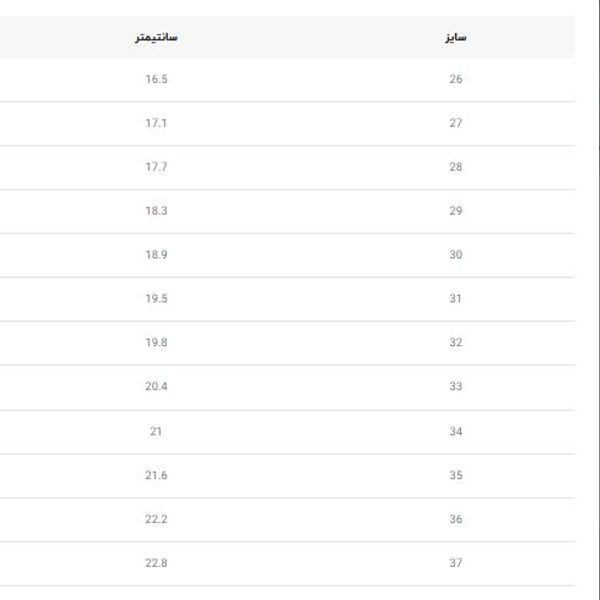Click the 20.4 centimeter value
This screenshot has height=600, width=600.
[x=156, y=387]
